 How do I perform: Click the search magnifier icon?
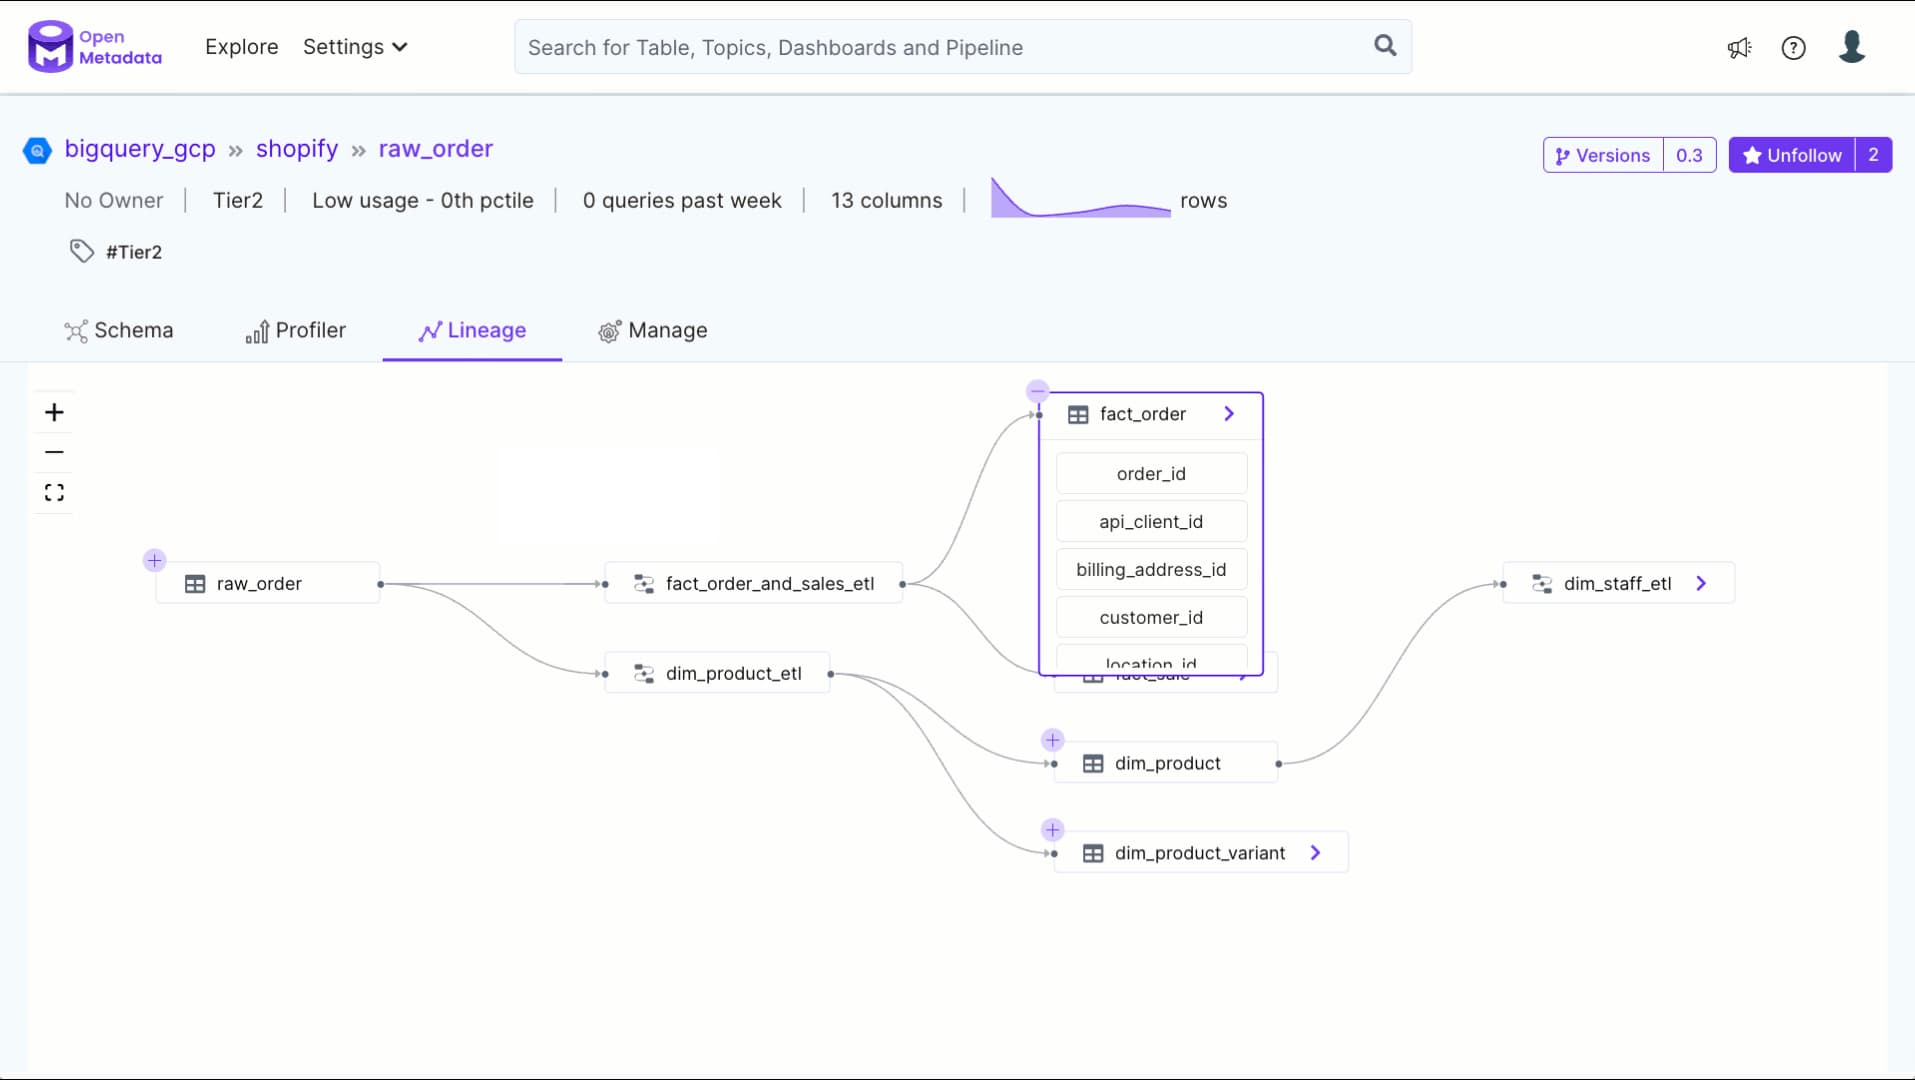tap(1384, 46)
